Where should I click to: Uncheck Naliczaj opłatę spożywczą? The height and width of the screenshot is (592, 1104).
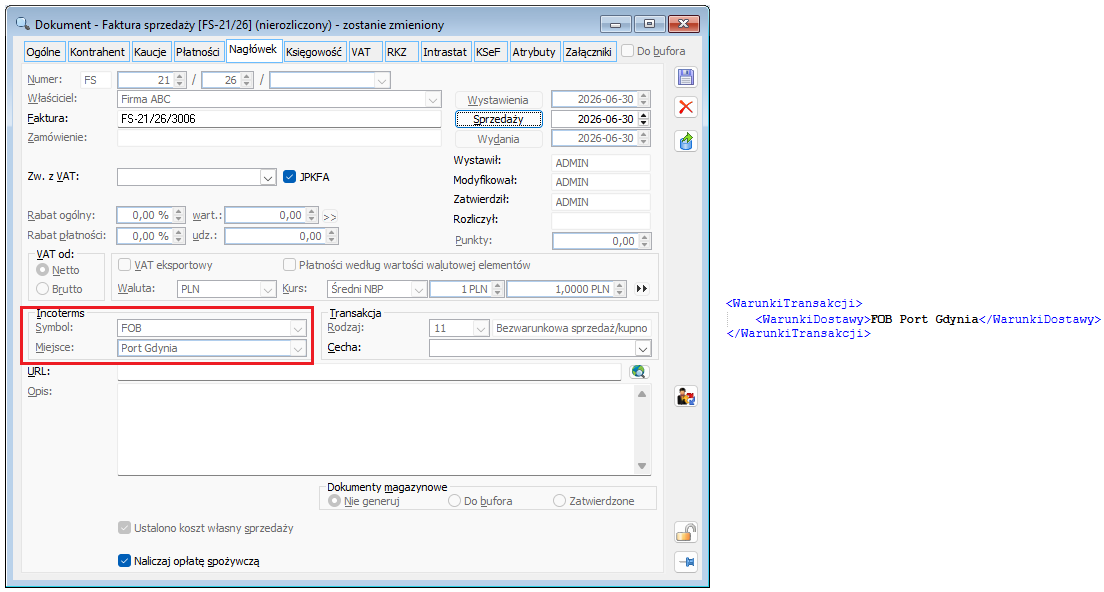tap(125, 561)
